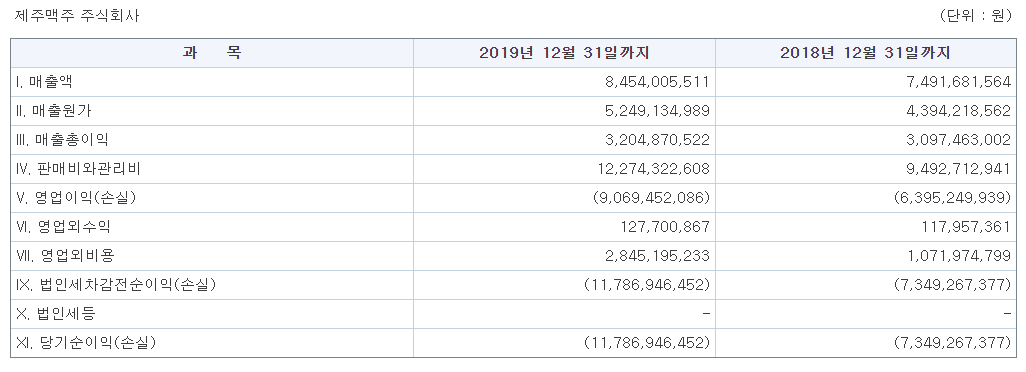Click row label XI. 당기순이익(손실)

(x=85, y=342)
